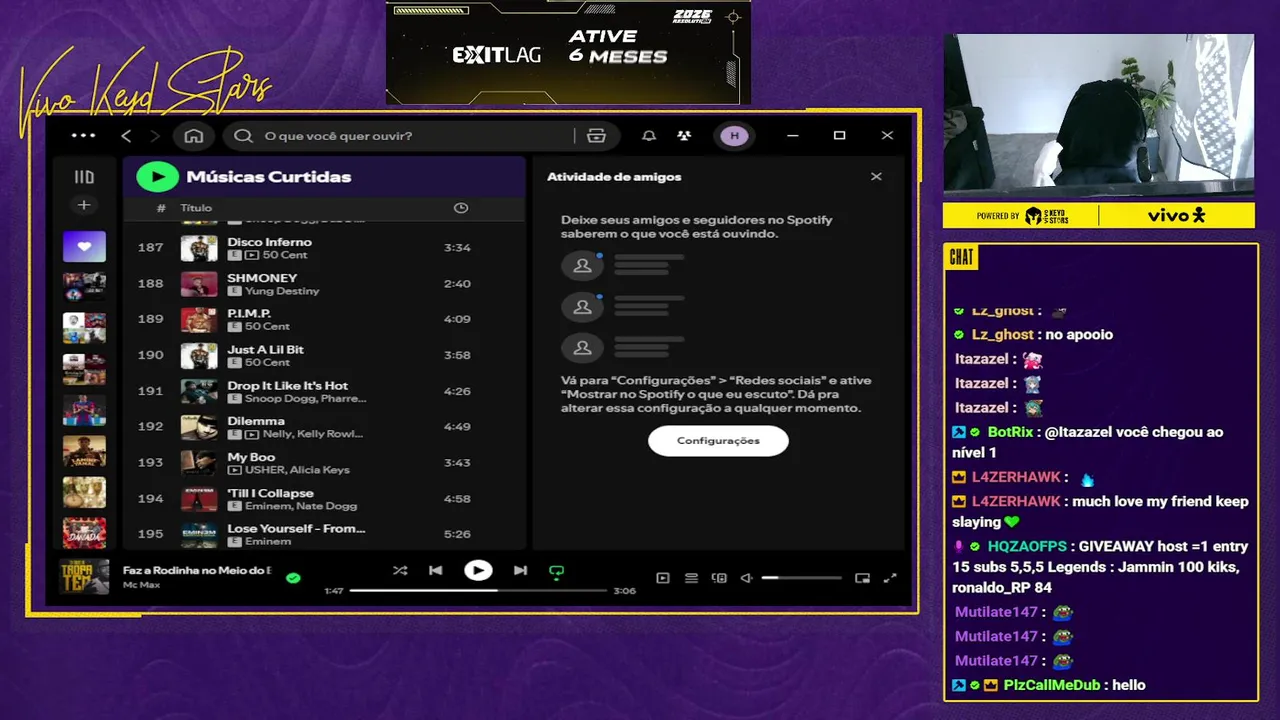1280x720 pixels.
Task: Sort by the Título column header
Action: (x=196, y=208)
